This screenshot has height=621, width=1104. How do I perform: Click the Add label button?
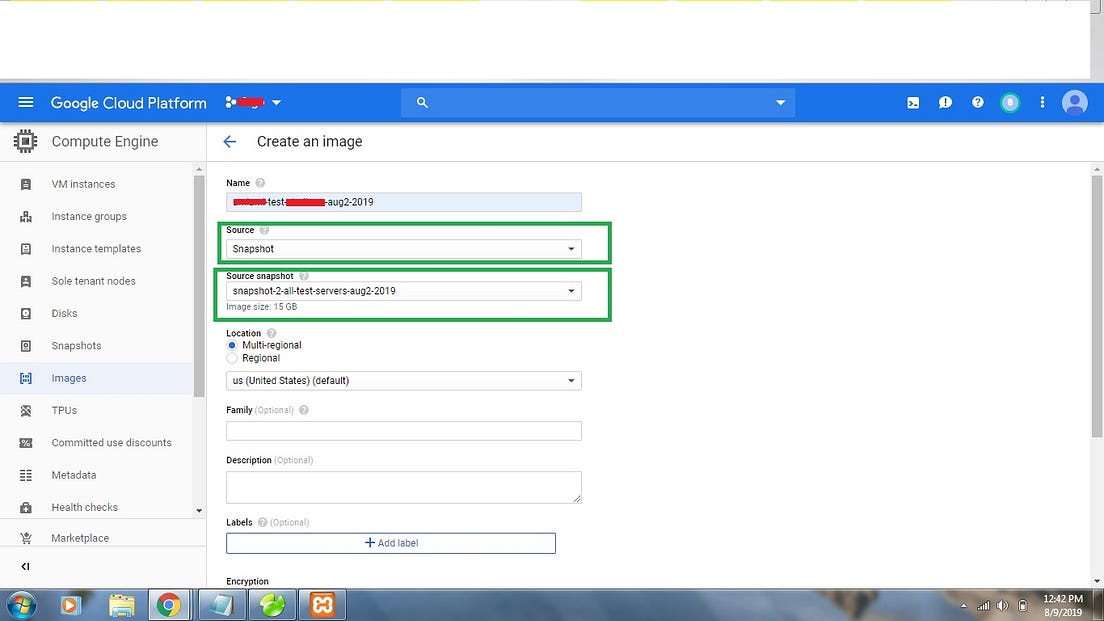pyautogui.click(x=390, y=543)
